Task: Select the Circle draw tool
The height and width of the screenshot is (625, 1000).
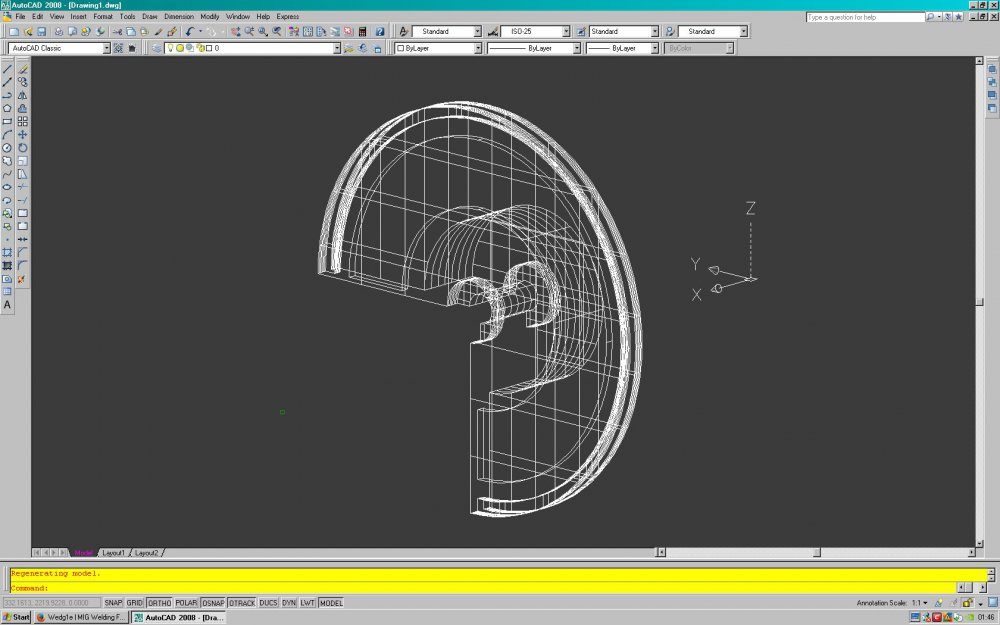Action: [7, 147]
